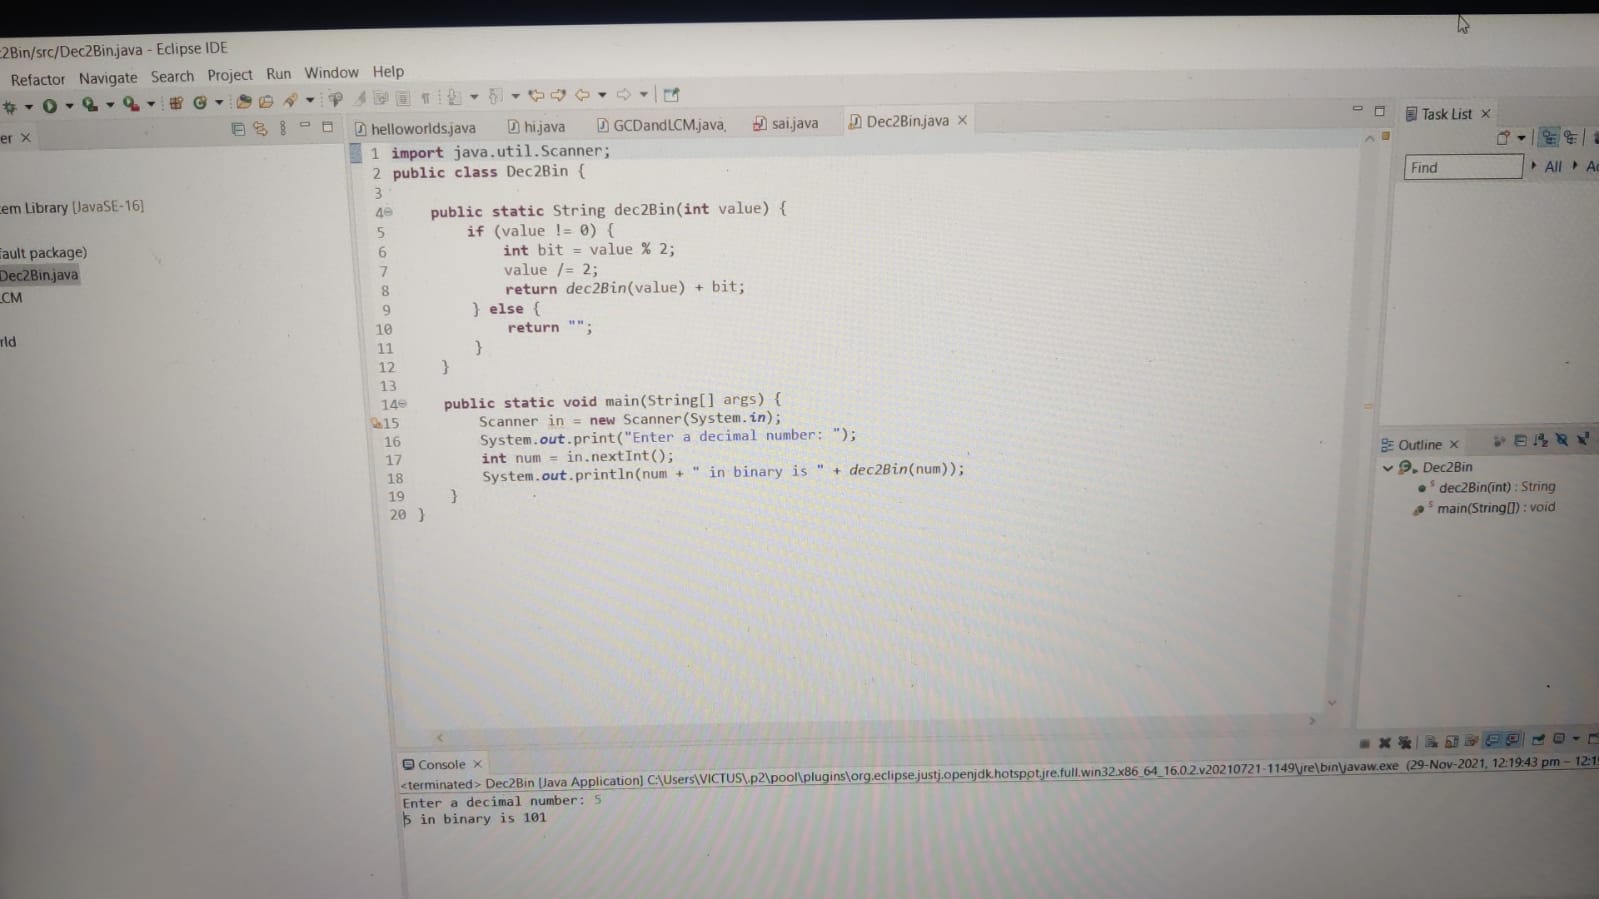Open the Project menu
Screen dimensions: 1599x899
point(230,75)
